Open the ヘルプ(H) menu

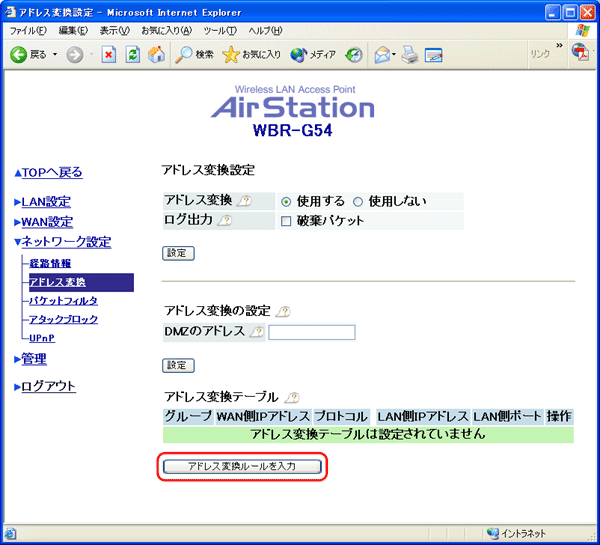tap(265, 31)
